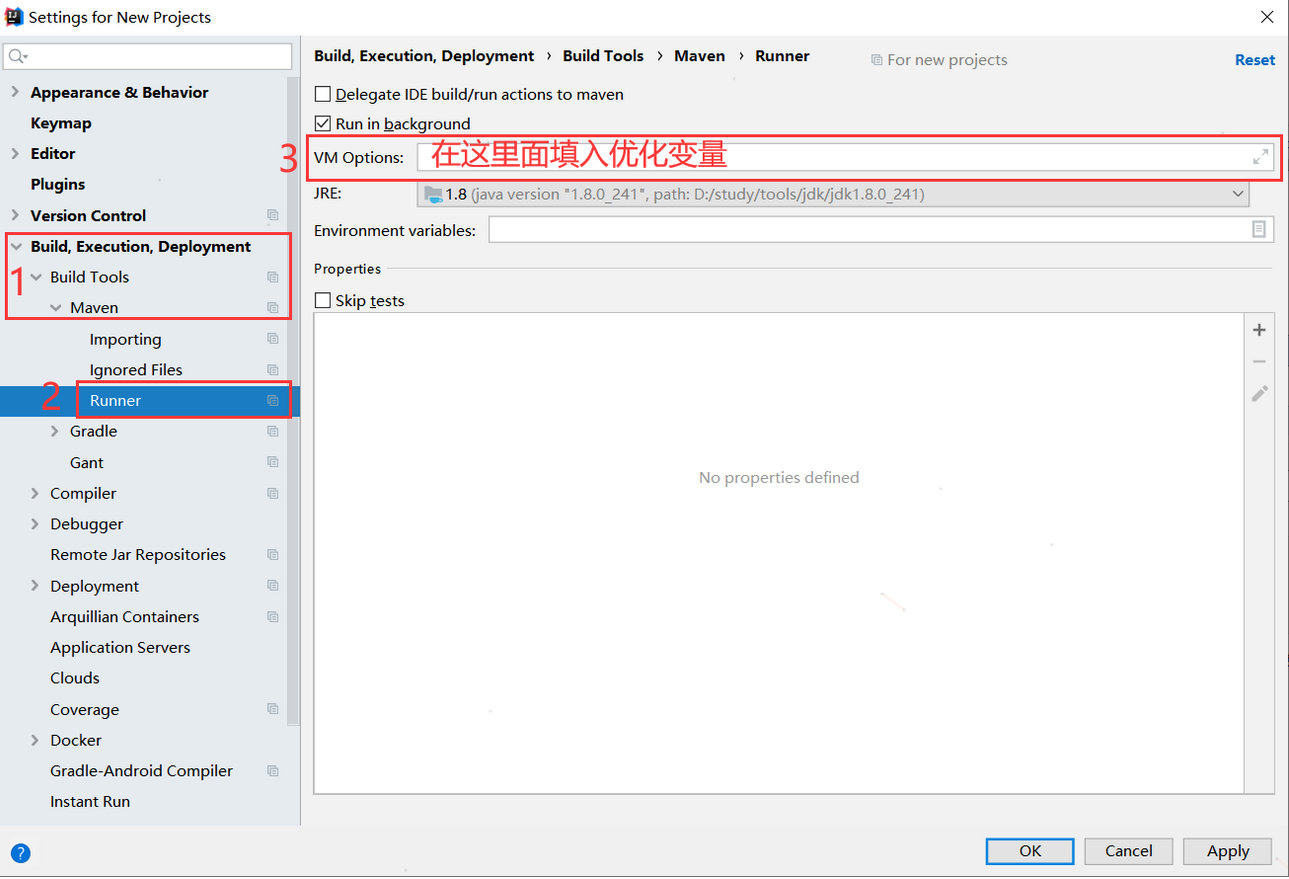This screenshot has width=1289, height=879.
Task: Open the JRE version dropdown
Action: [x=1238, y=193]
